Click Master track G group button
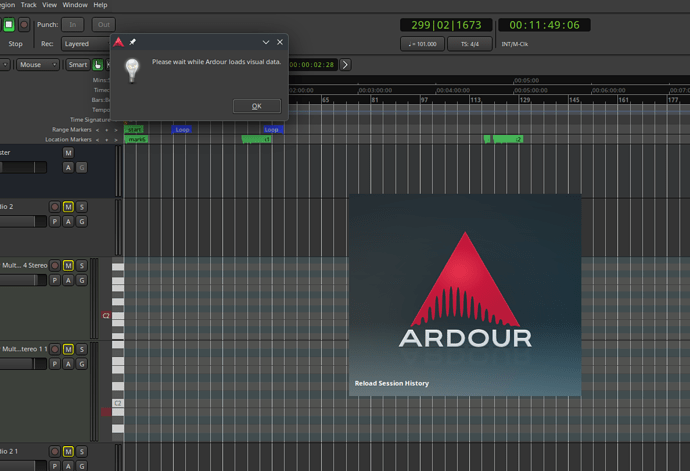 82,167
